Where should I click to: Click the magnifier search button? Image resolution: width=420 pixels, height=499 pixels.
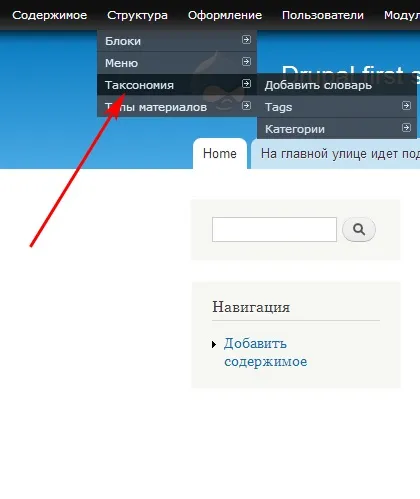click(x=359, y=229)
